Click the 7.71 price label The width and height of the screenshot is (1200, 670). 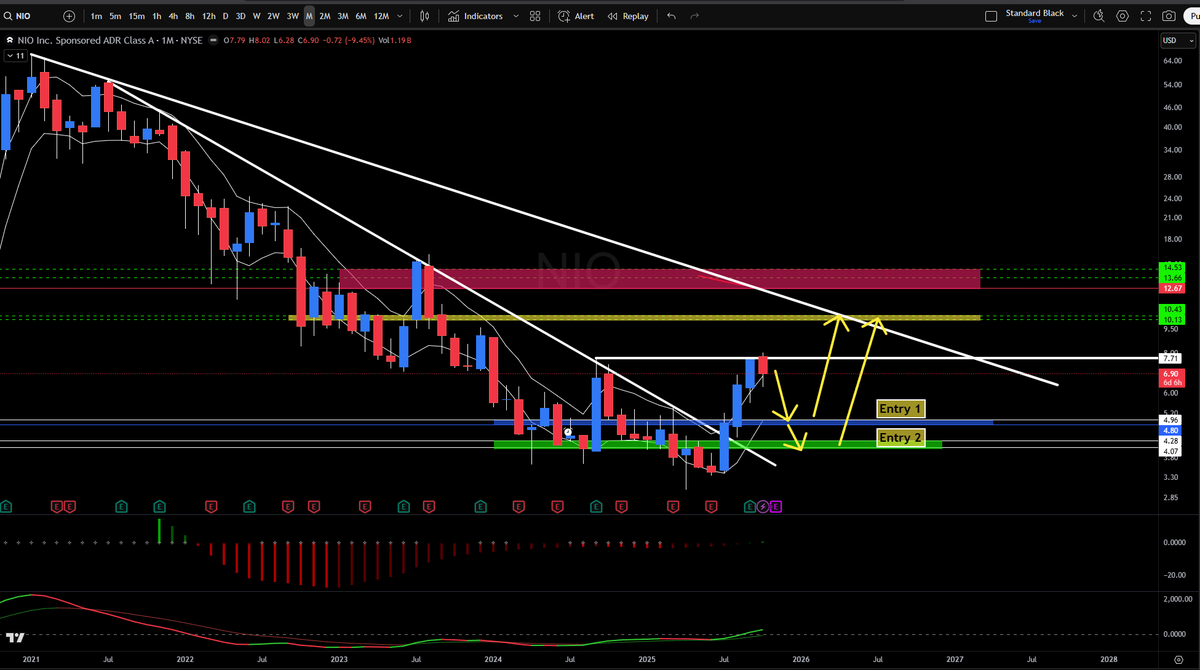coord(1169,358)
